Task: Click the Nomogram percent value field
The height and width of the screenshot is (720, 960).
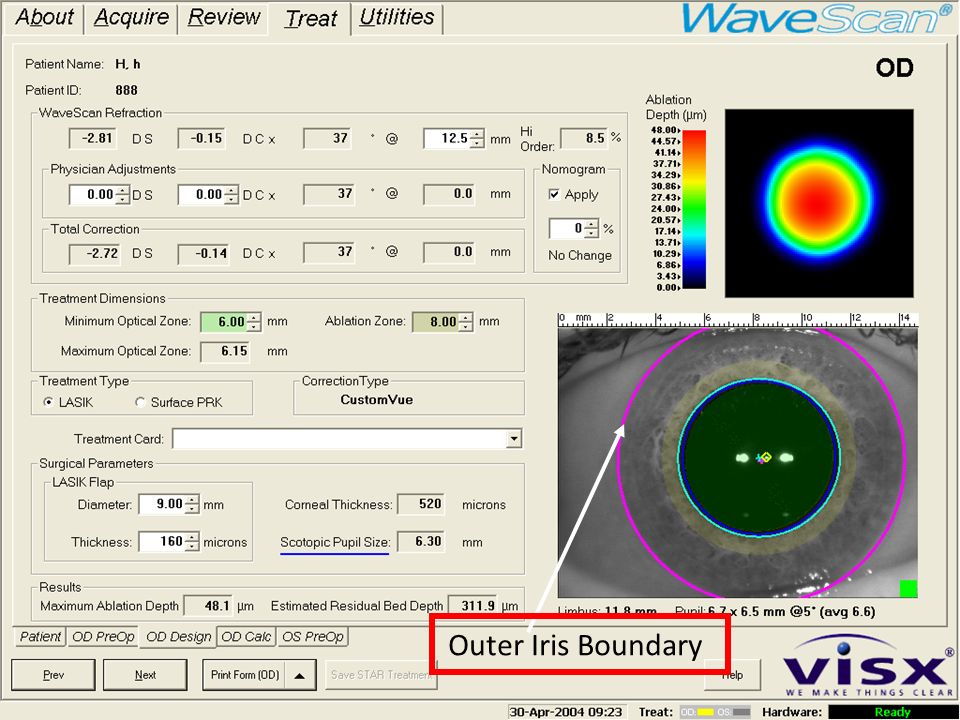Action: click(566, 229)
